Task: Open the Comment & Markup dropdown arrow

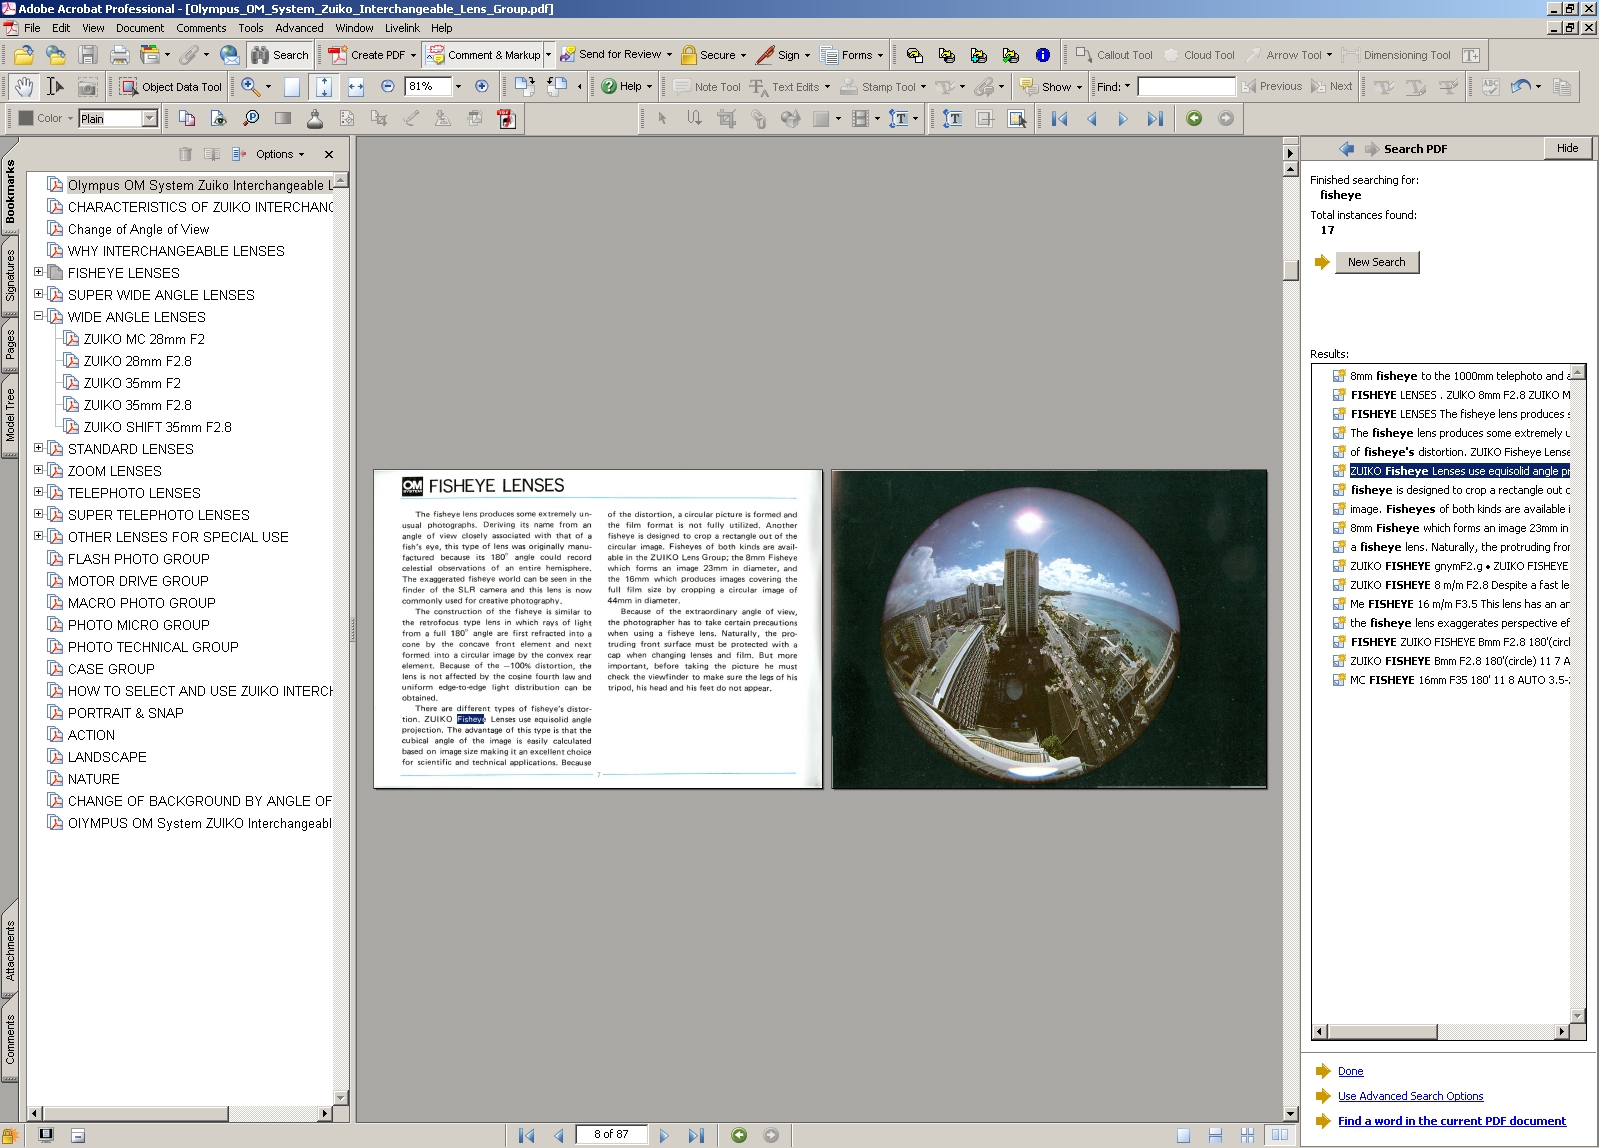Action: [548, 55]
